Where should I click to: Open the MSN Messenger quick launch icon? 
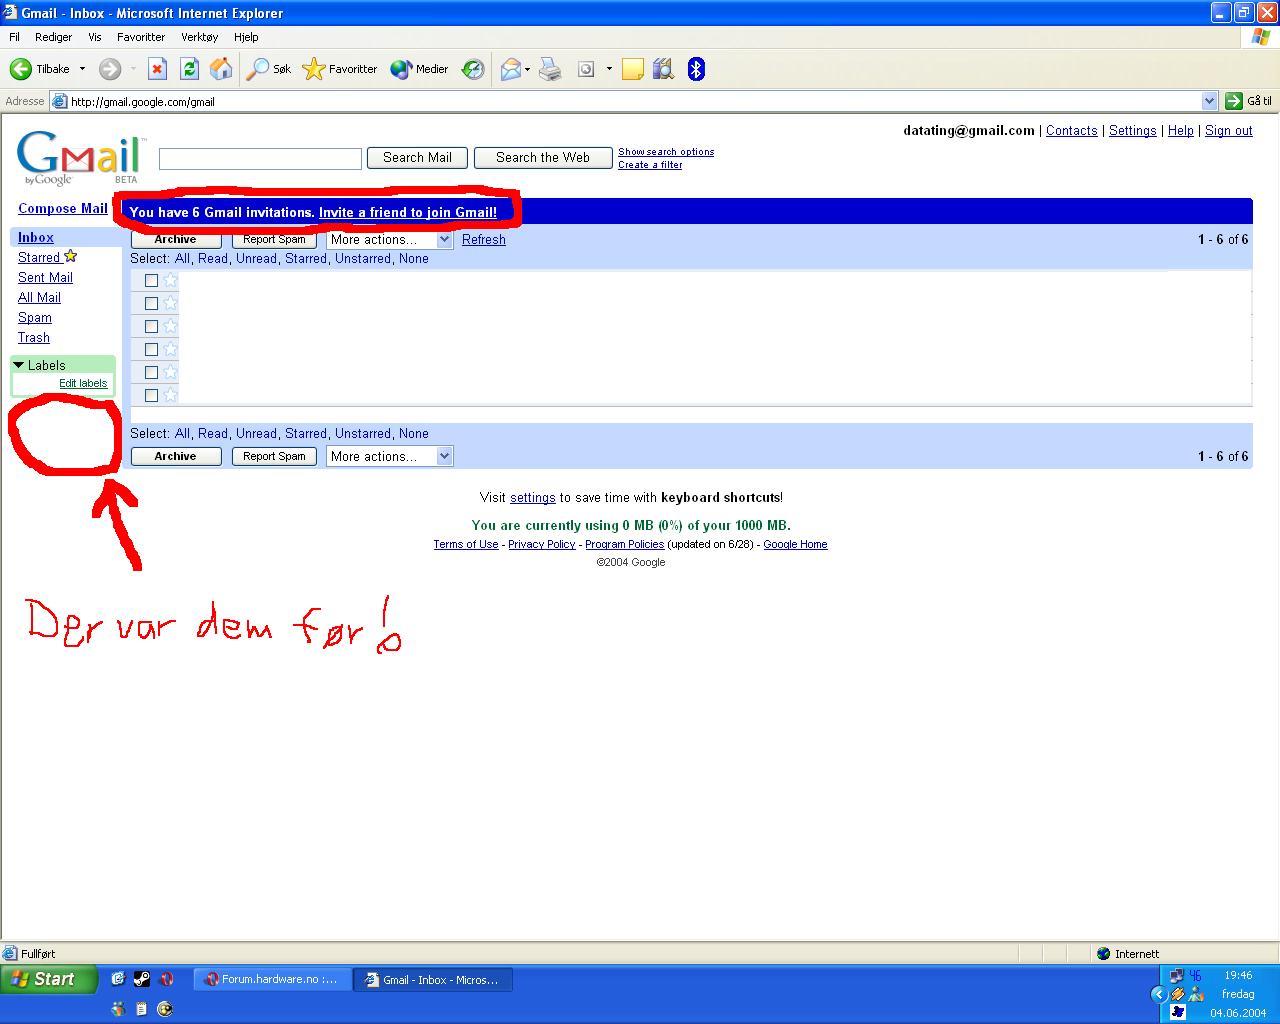click(118, 1008)
